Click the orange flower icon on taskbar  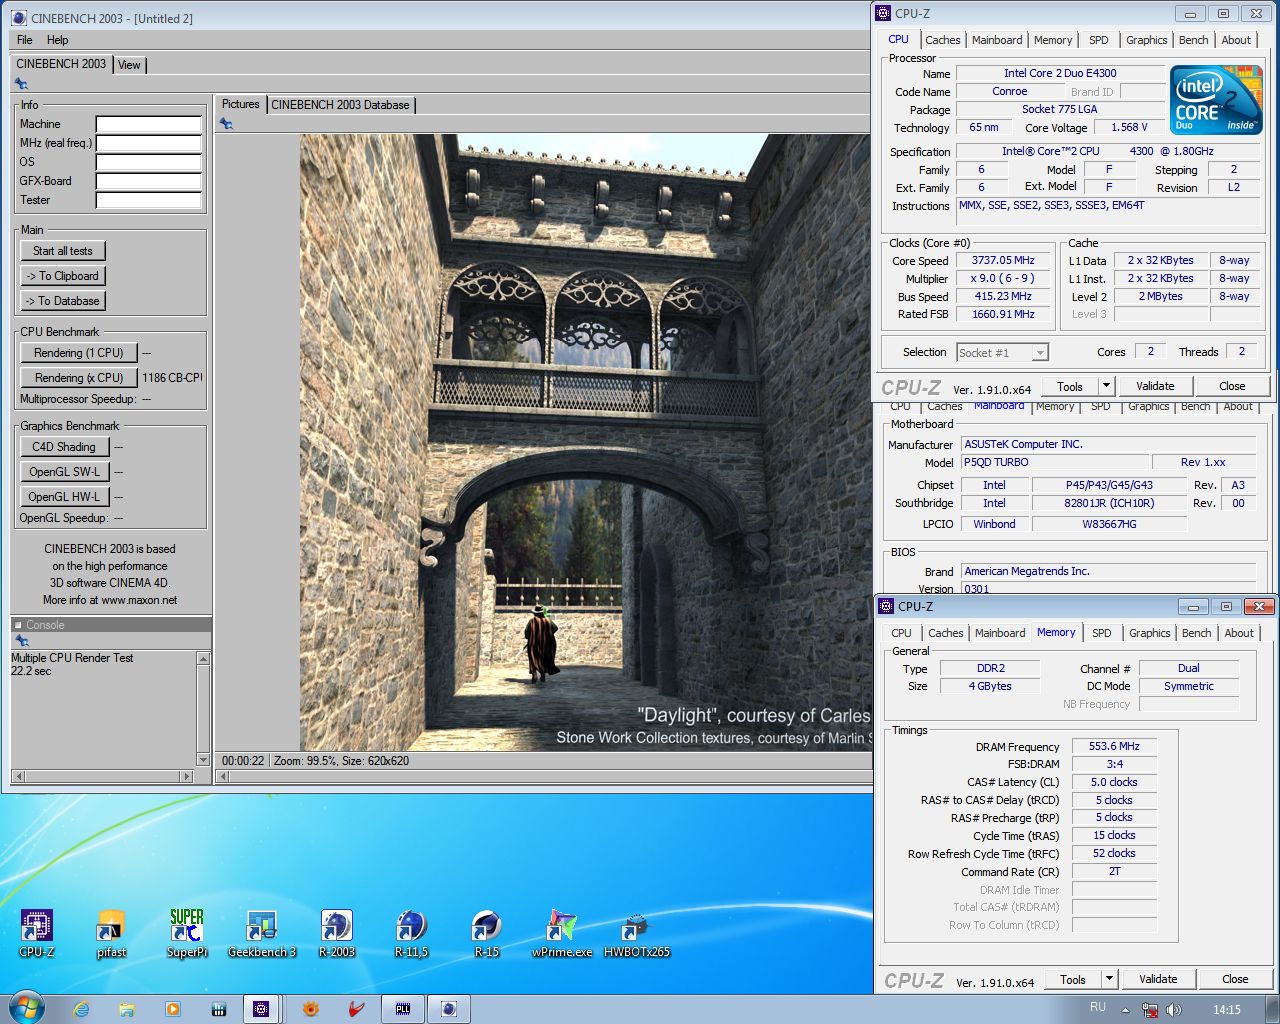pos(311,1009)
